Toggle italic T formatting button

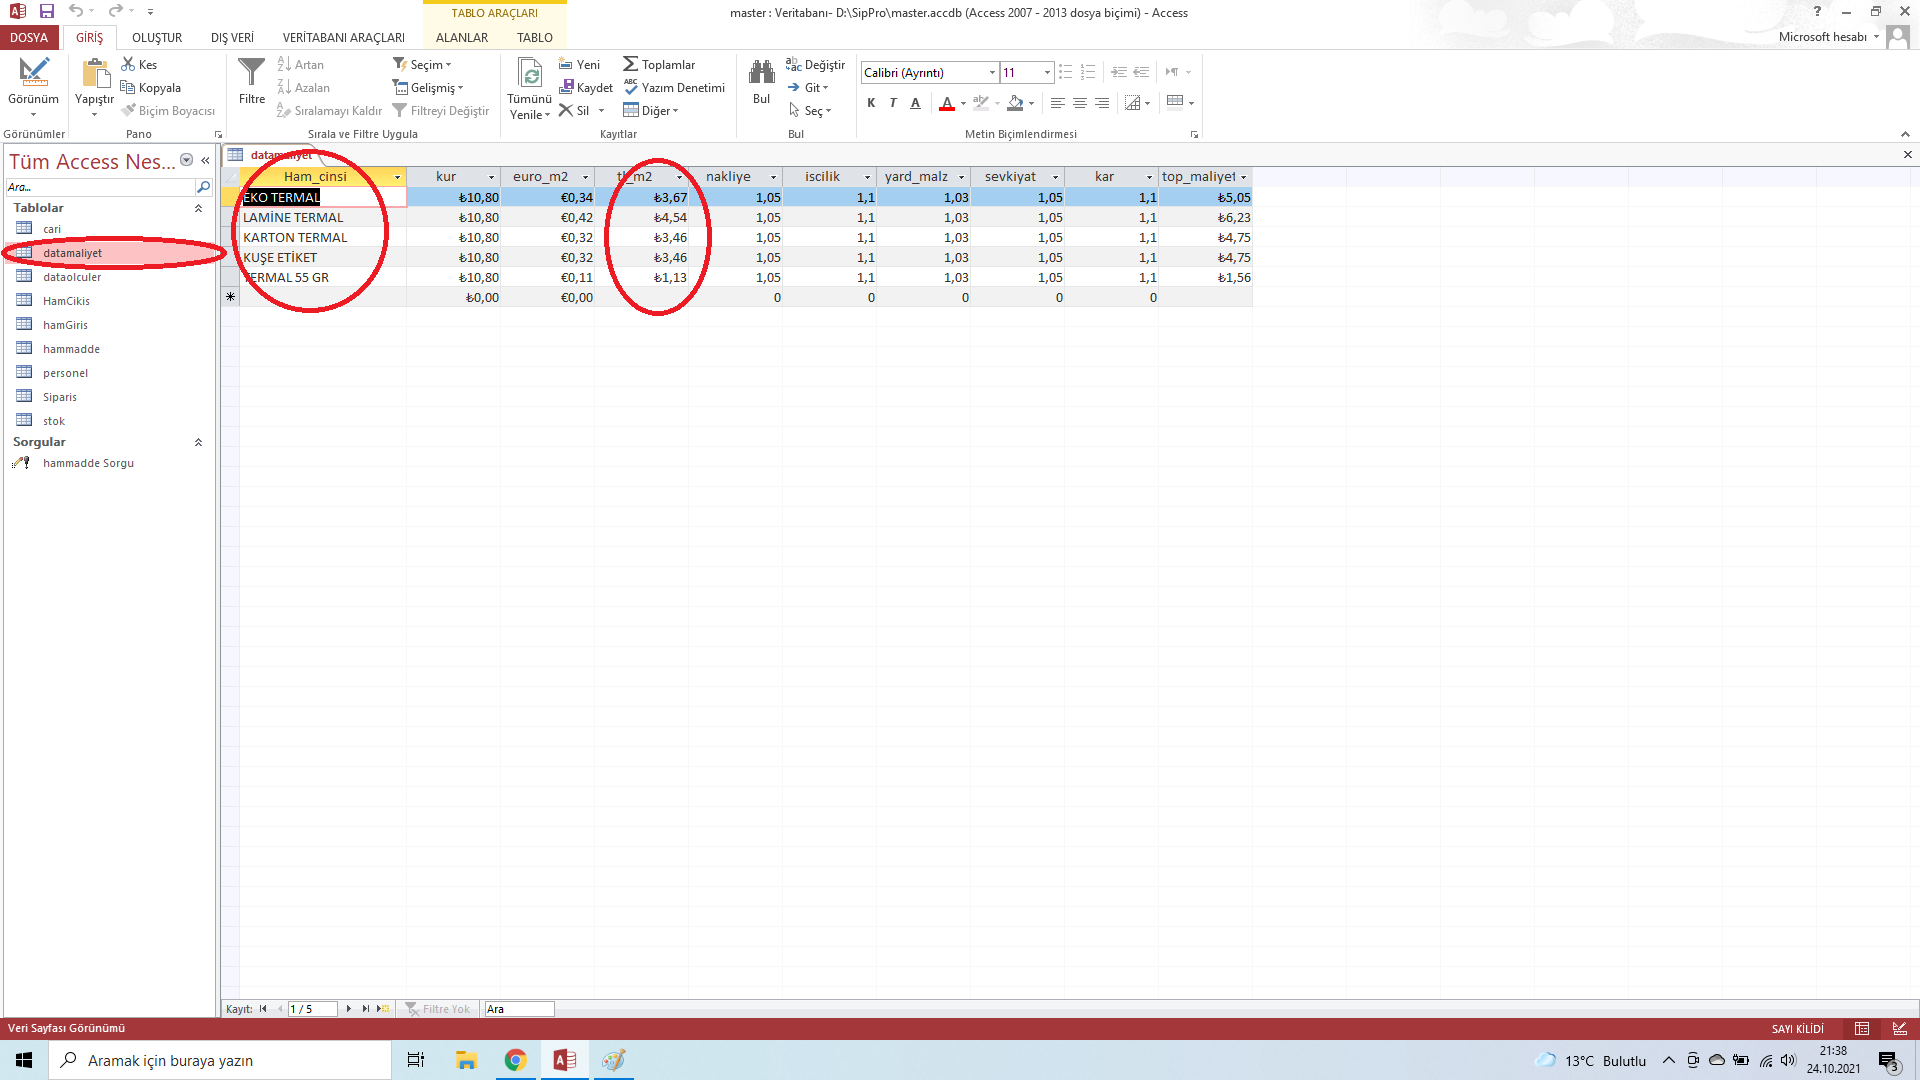click(893, 103)
